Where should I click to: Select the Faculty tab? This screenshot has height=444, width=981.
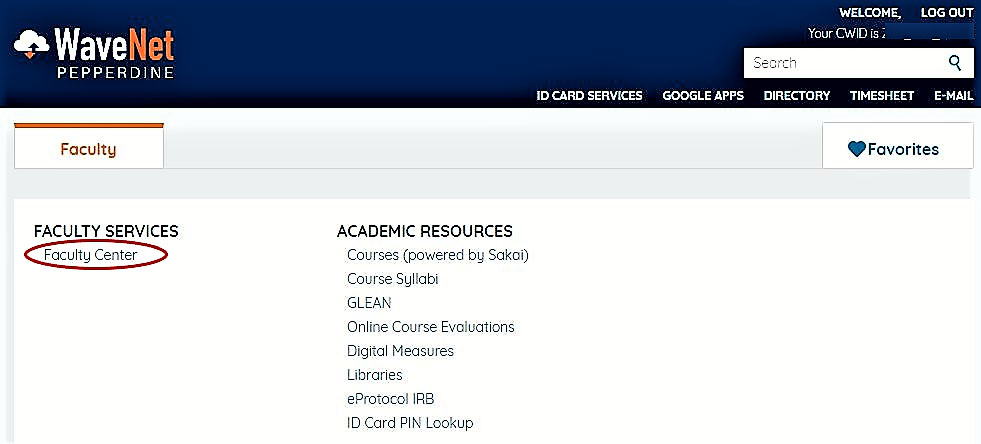[88, 149]
